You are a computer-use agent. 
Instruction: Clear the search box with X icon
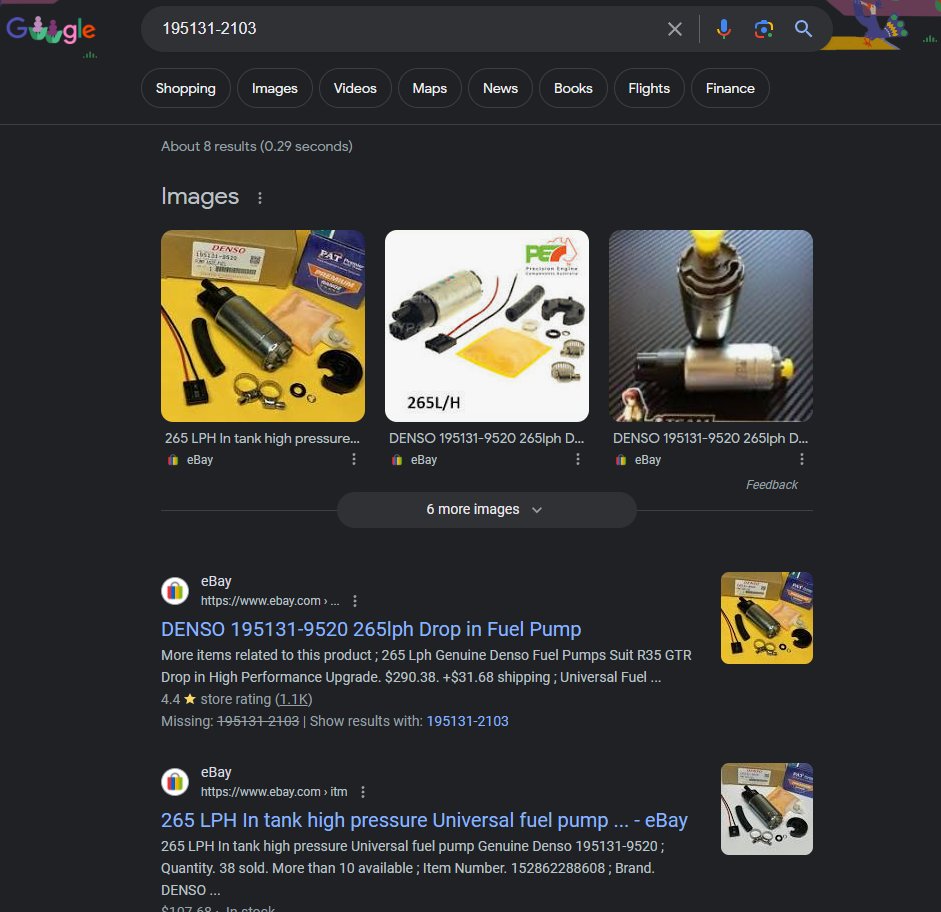[x=675, y=29]
